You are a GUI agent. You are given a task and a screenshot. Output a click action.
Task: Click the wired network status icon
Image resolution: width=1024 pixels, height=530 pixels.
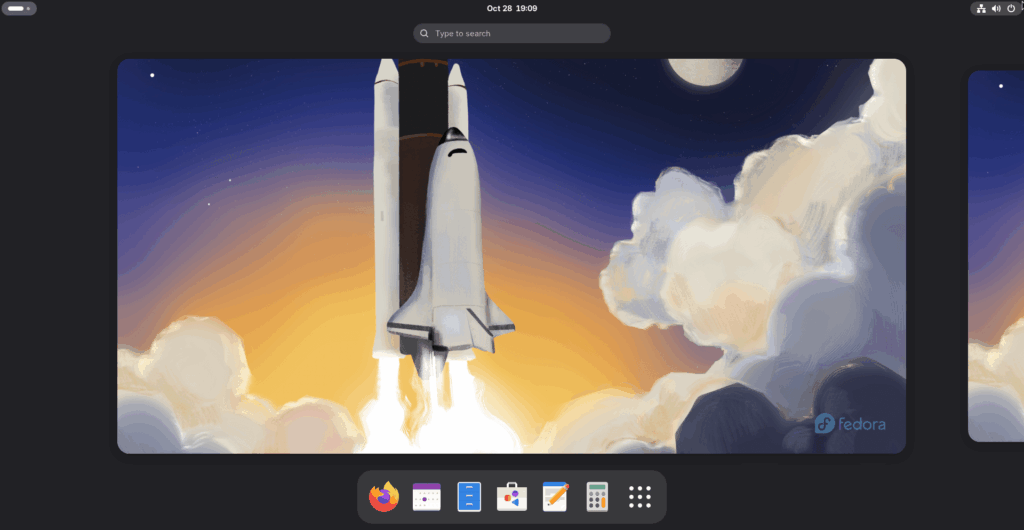coord(981,8)
